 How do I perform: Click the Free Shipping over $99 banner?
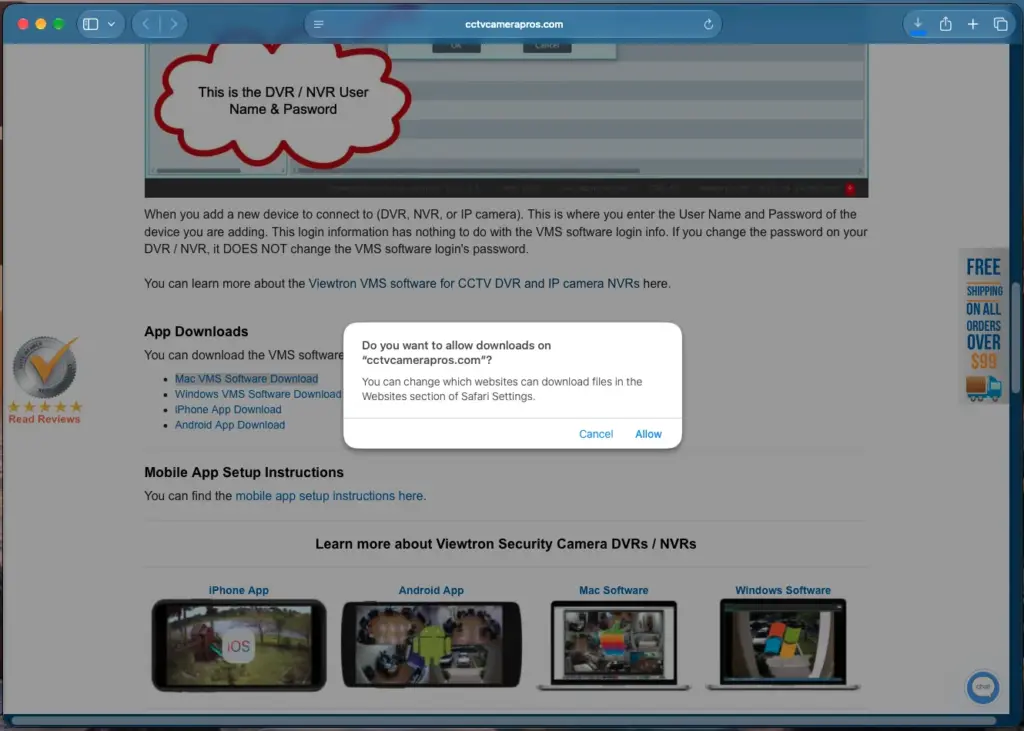[x=984, y=327]
